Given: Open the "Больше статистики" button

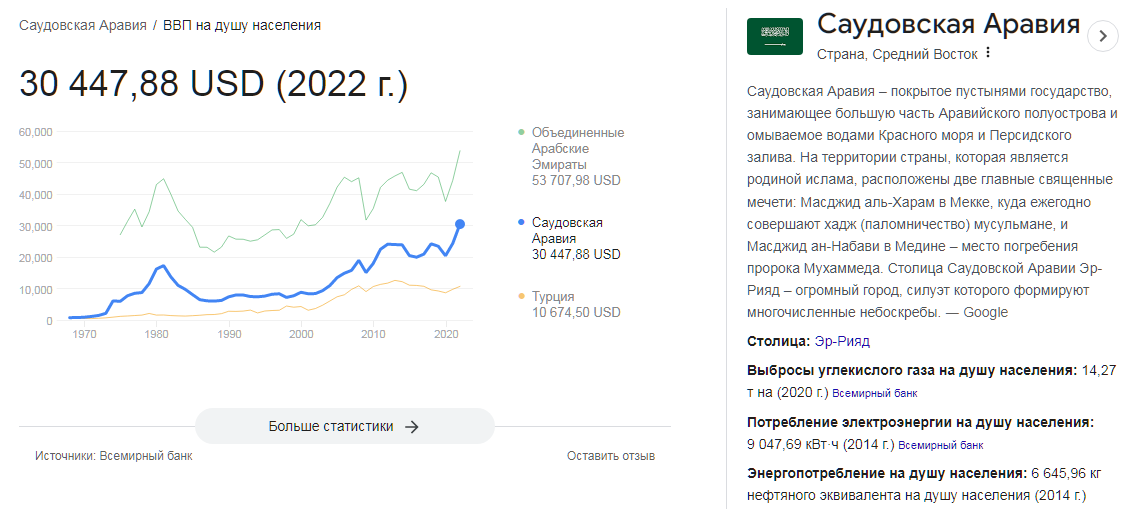Looking at the screenshot, I should [344, 426].
